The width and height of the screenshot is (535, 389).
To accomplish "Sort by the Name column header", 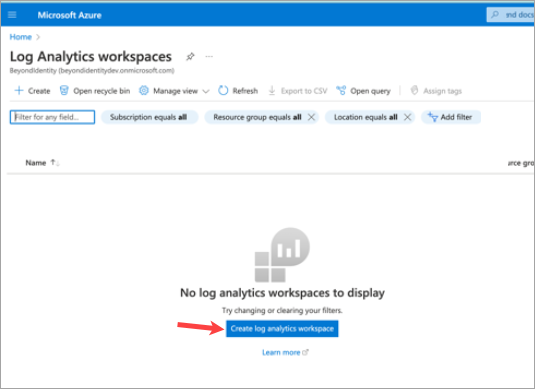I will (36, 163).
